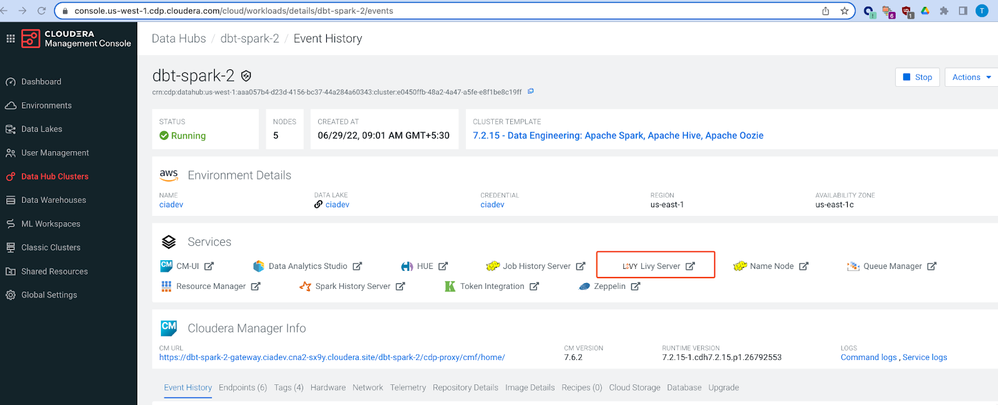
Task: Go to Environments in sidebar
Action: pyautogui.click(x=46, y=105)
